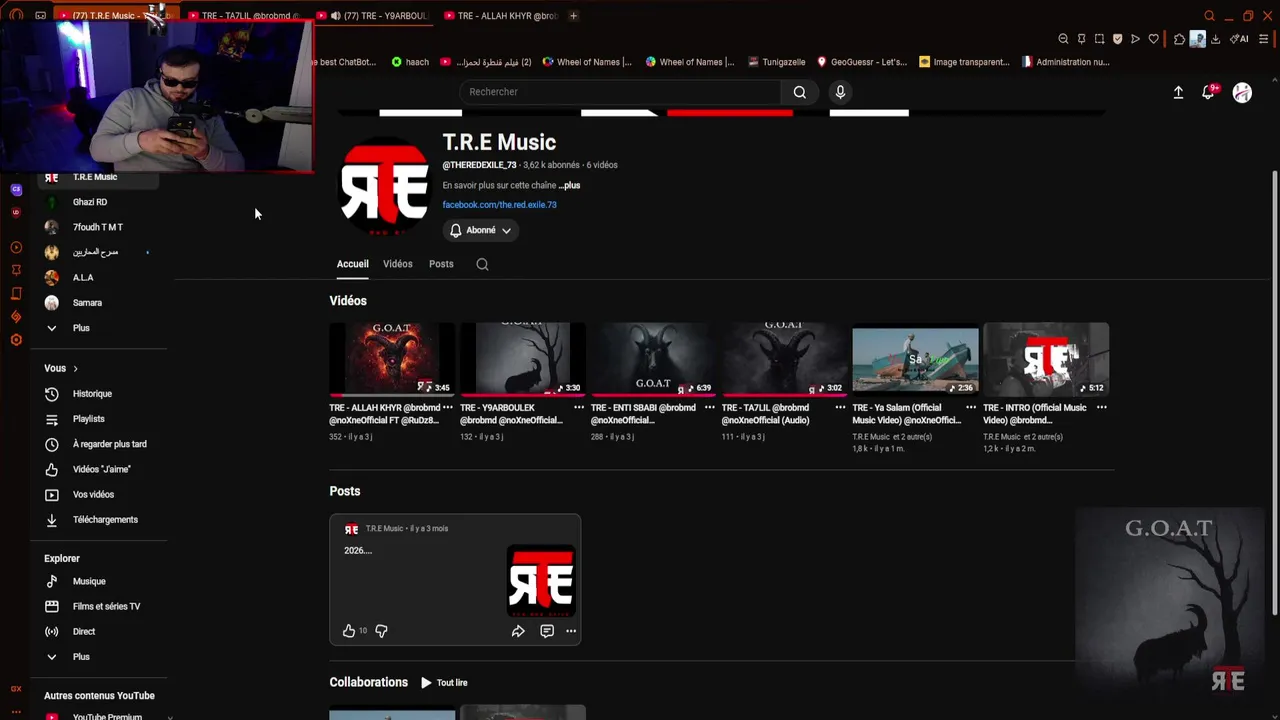The image size is (1280, 720).
Task: Open options menu for TRE - Y9ARBOULEK video
Action: click(578, 408)
